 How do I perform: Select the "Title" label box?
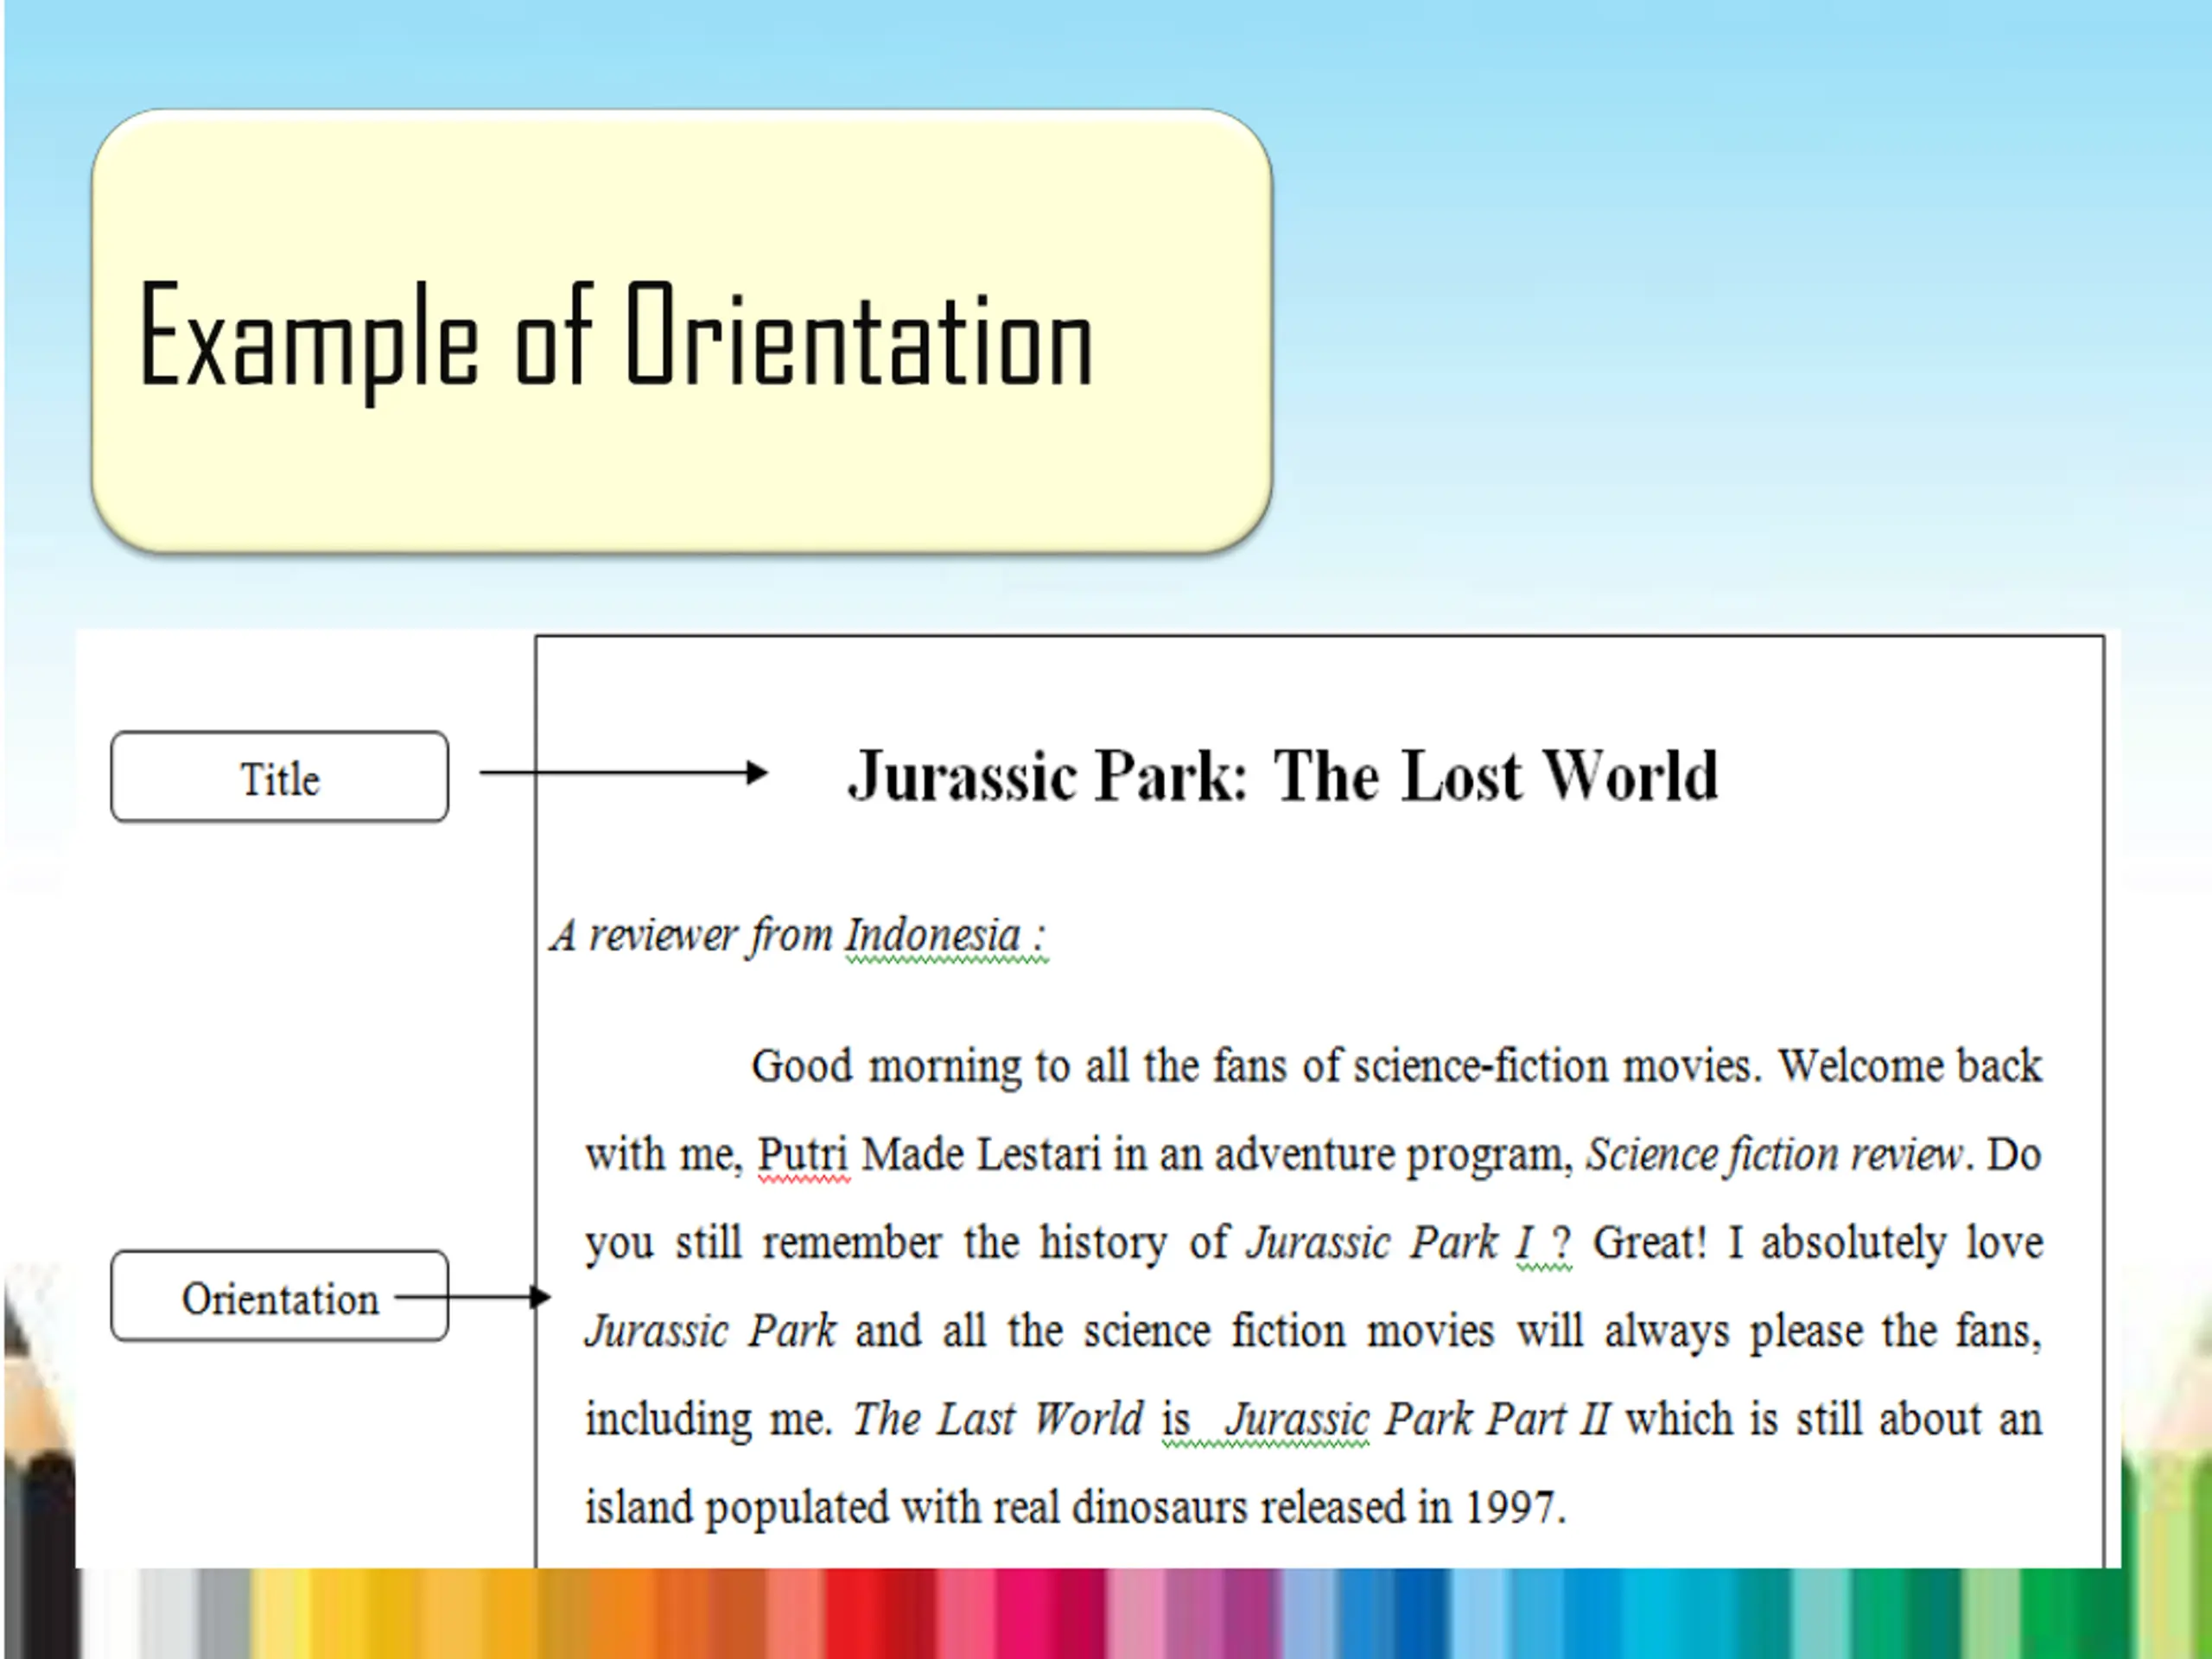coord(280,777)
